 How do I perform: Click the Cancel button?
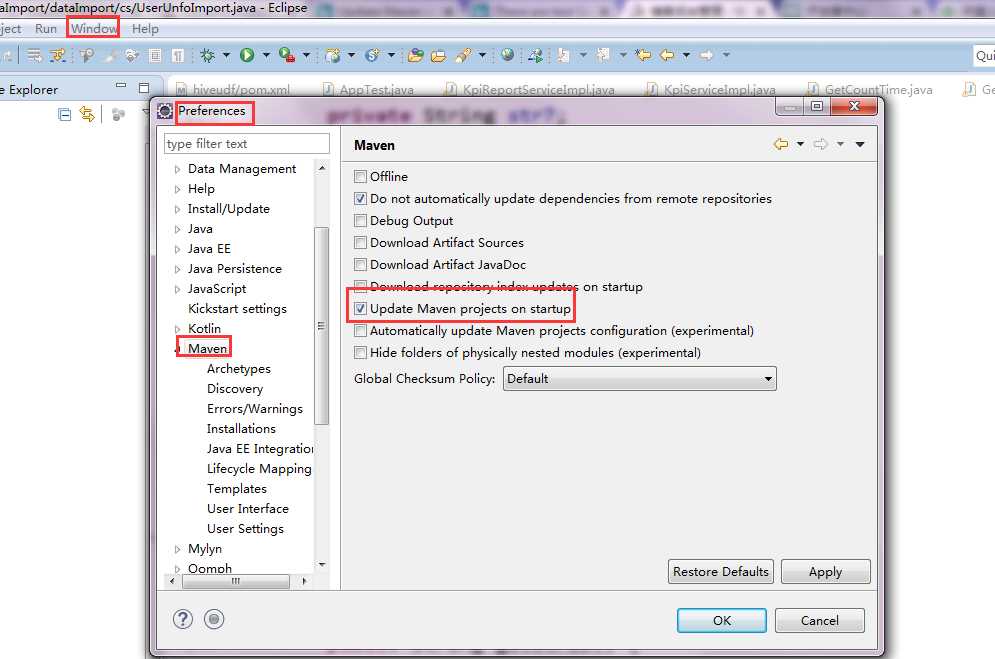819,620
